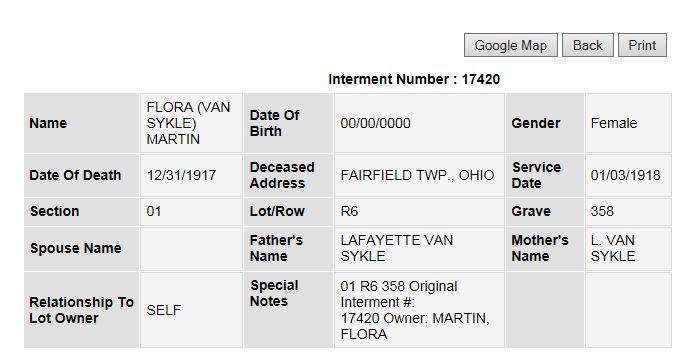Click the Deceased Address label cell

point(288,175)
